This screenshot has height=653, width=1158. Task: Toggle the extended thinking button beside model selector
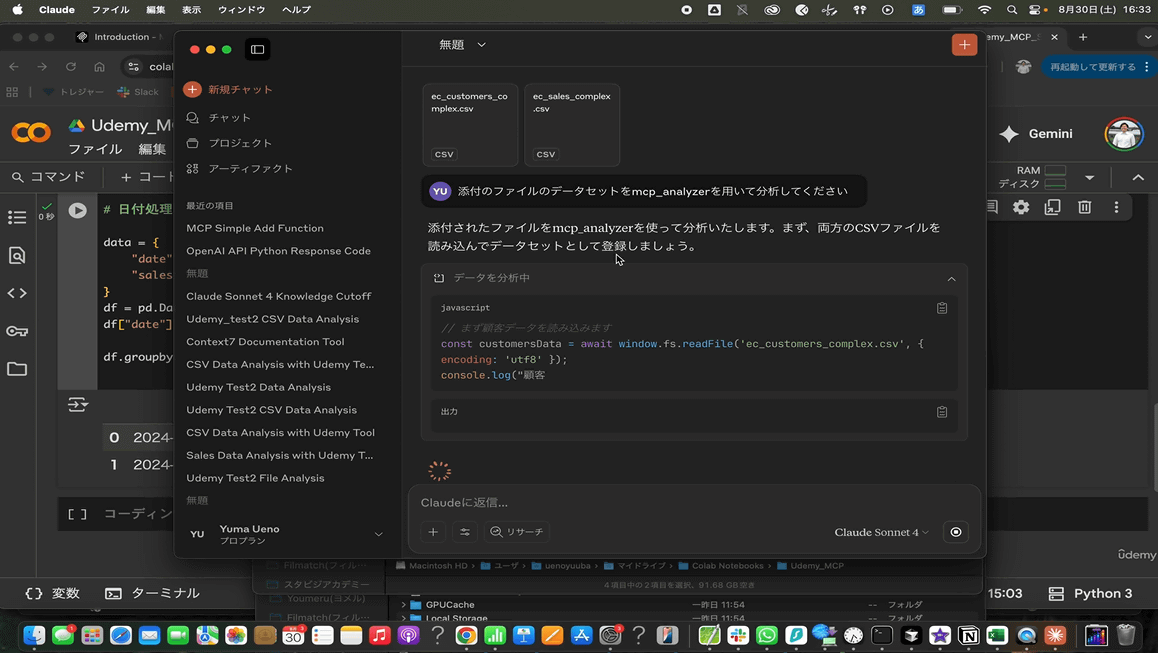[955, 532]
